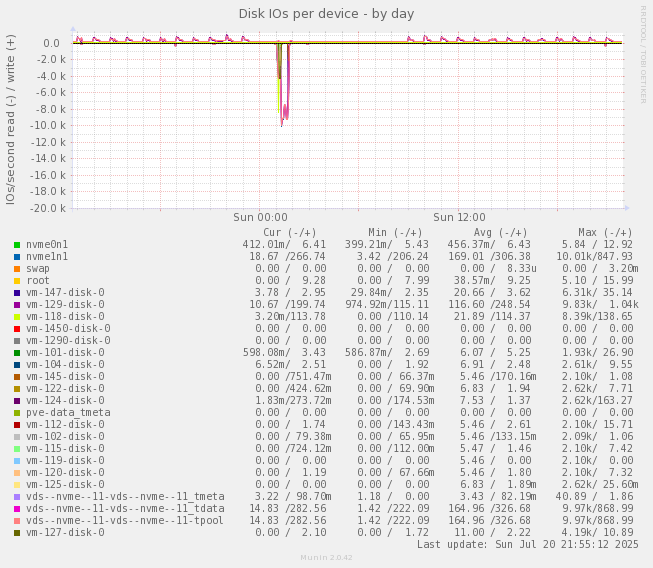Click the gray vm-1290-disk-0 swatch
This screenshot has height=568, width=653.
[x=17, y=341]
